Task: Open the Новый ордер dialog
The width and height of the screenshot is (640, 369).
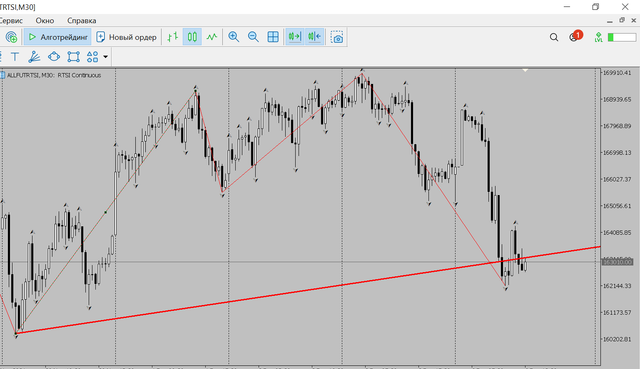Action: pos(126,37)
